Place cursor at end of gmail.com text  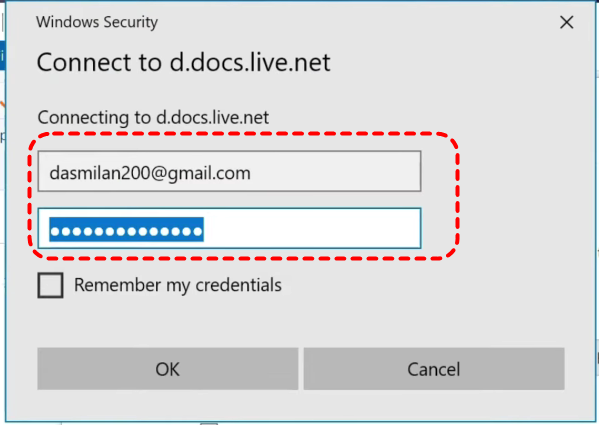(x=251, y=173)
